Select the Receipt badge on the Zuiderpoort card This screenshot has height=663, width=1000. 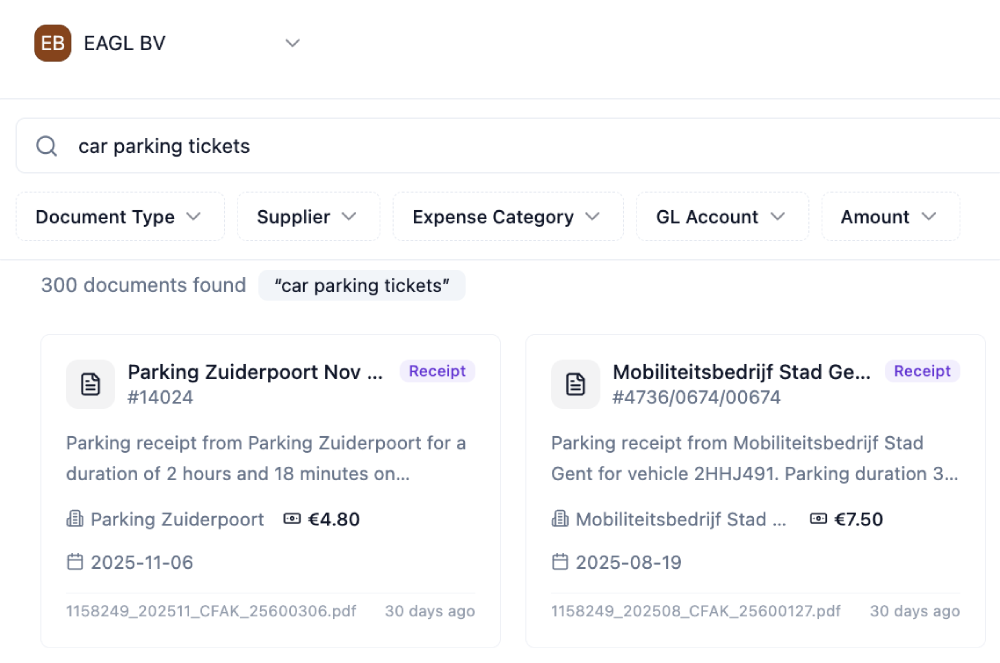coord(437,371)
